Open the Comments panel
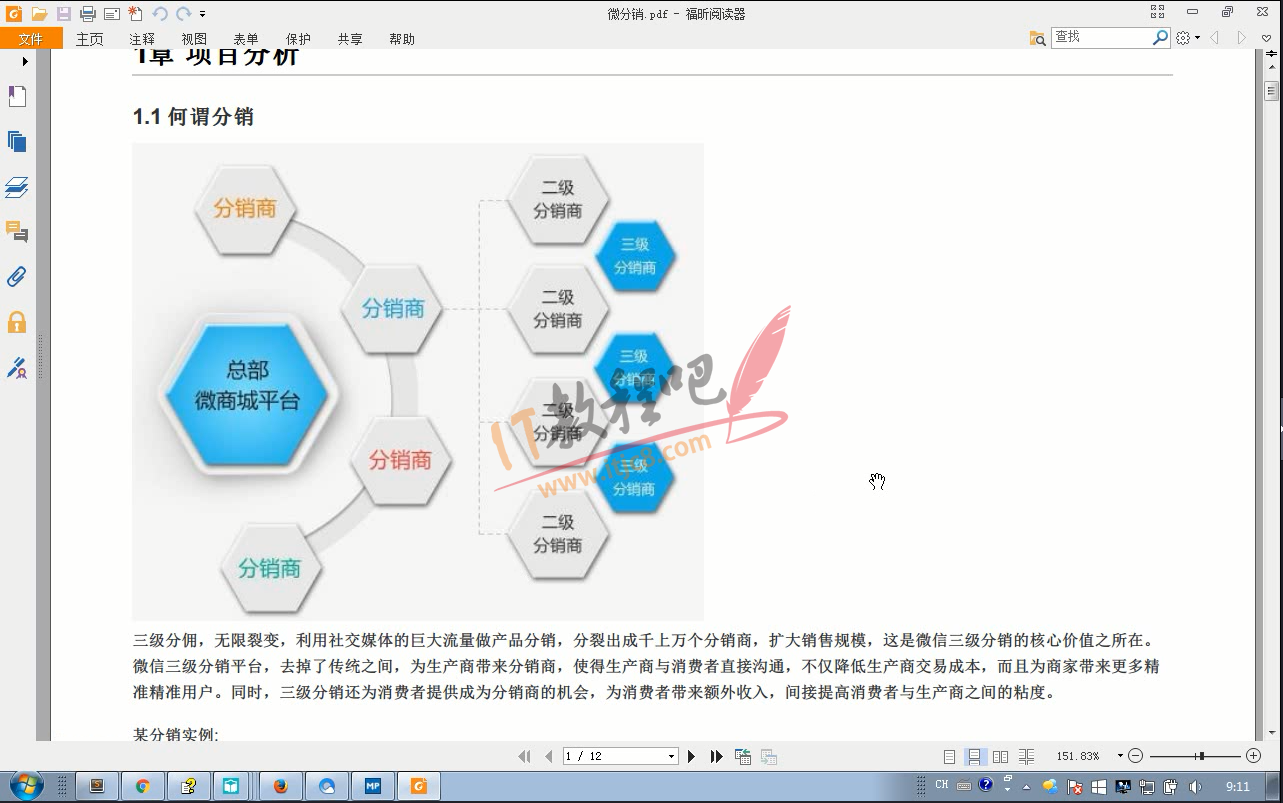This screenshot has width=1283, height=803. click(17, 232)
